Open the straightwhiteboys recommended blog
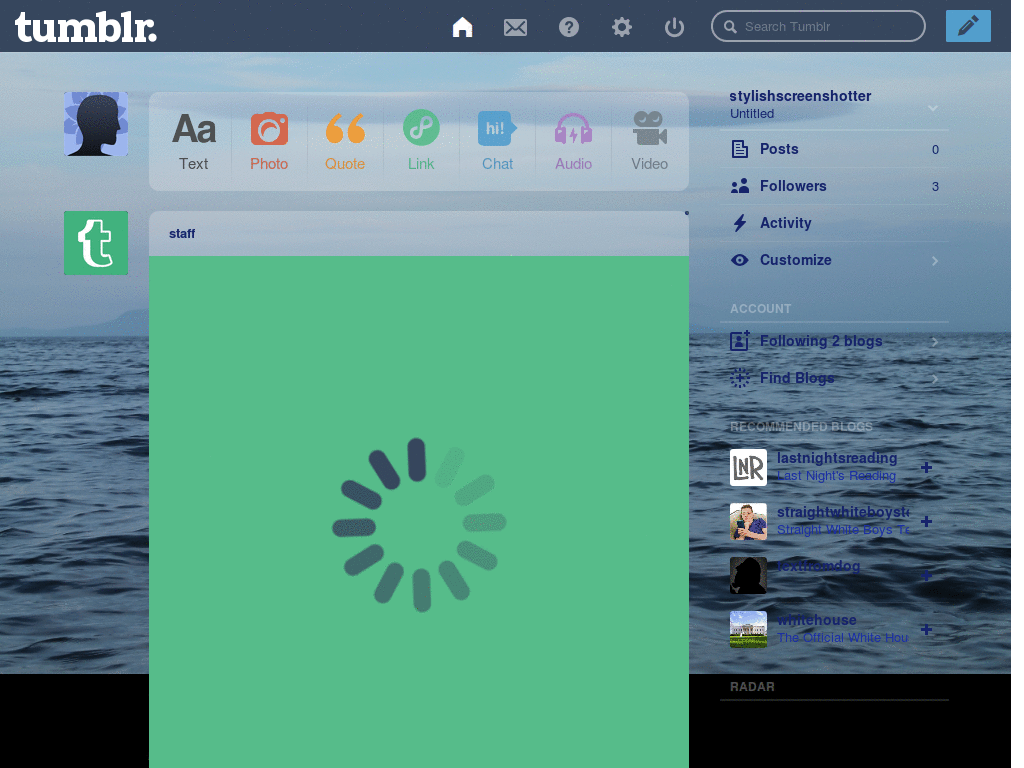 click(842, 512)
